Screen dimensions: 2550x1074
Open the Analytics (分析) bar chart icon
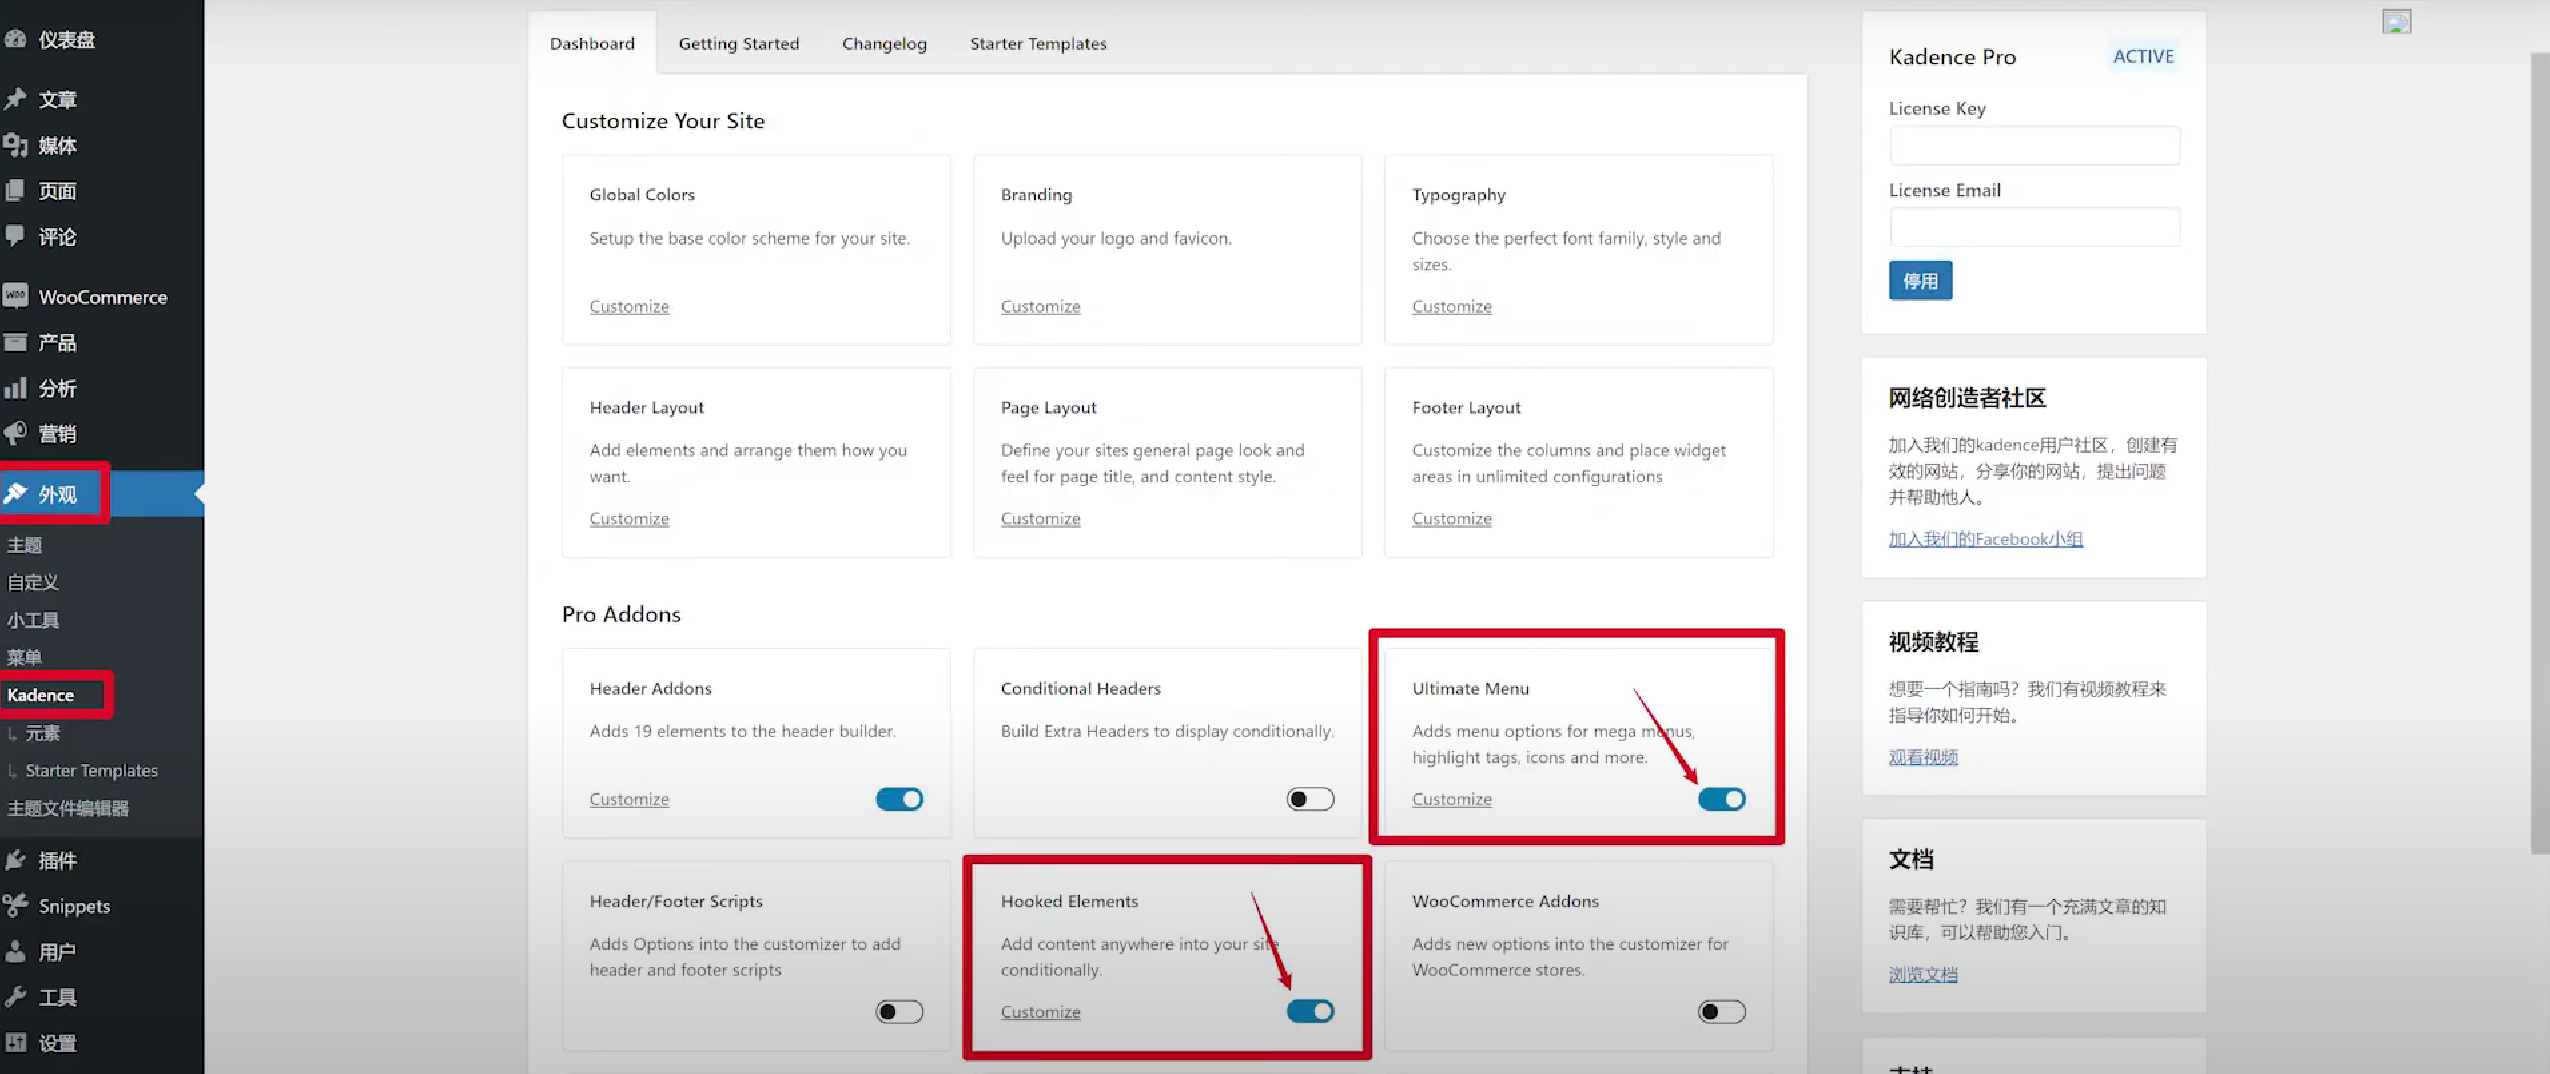(16, 388)
